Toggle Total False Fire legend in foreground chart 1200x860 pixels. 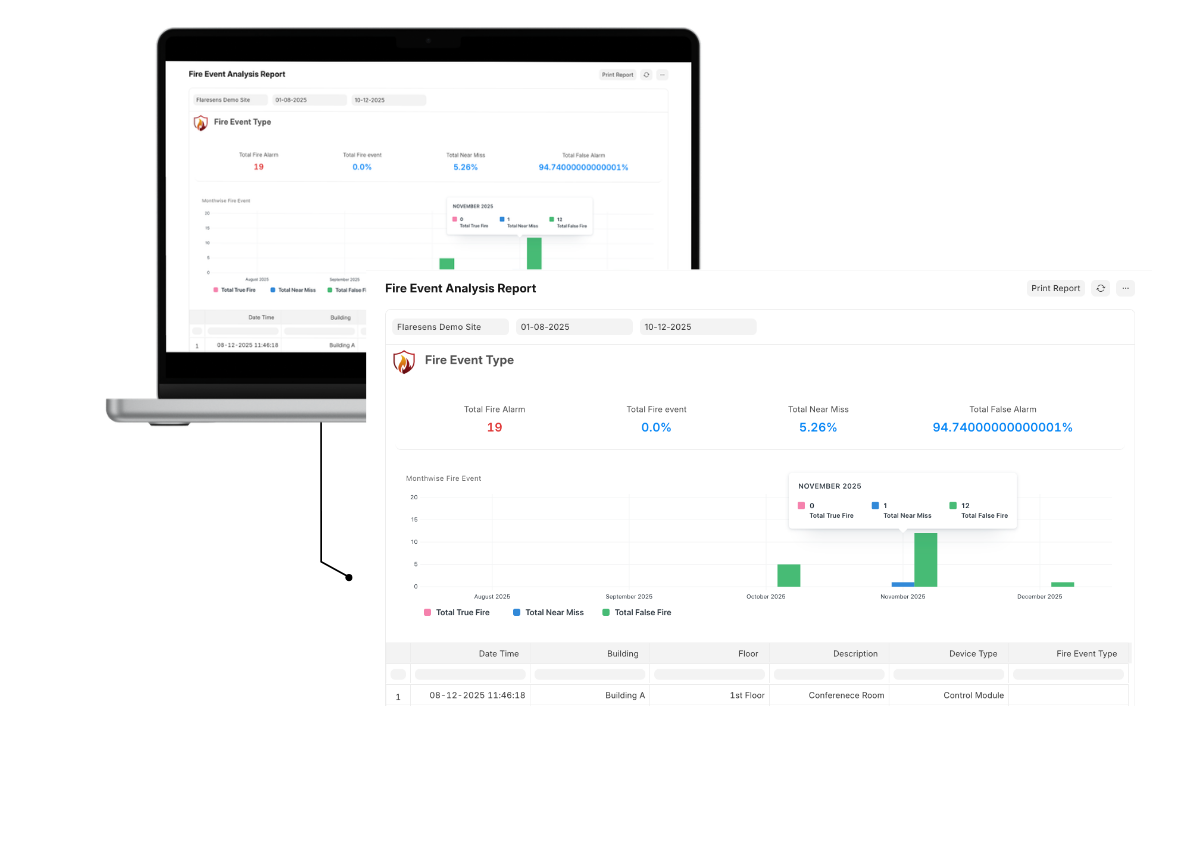coord(636,612)
